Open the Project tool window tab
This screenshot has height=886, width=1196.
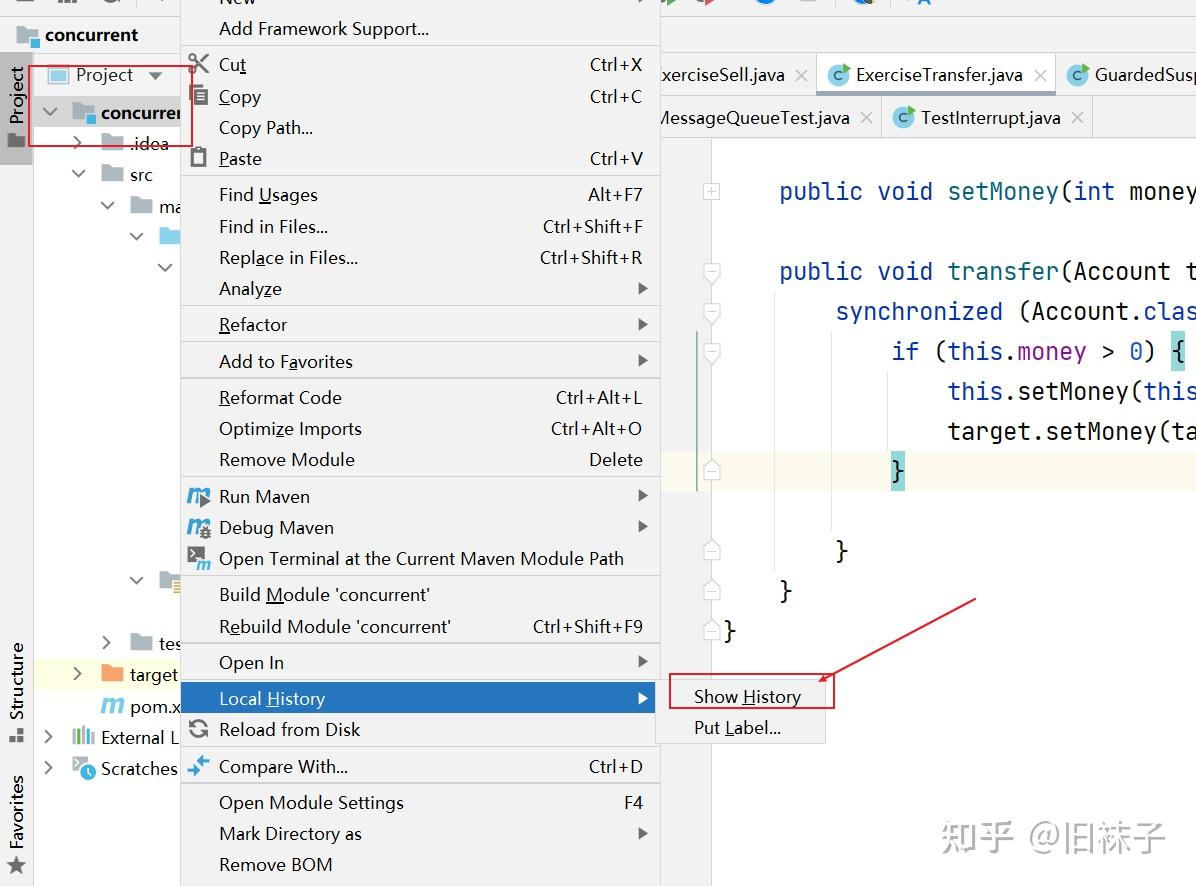point(16,107)
